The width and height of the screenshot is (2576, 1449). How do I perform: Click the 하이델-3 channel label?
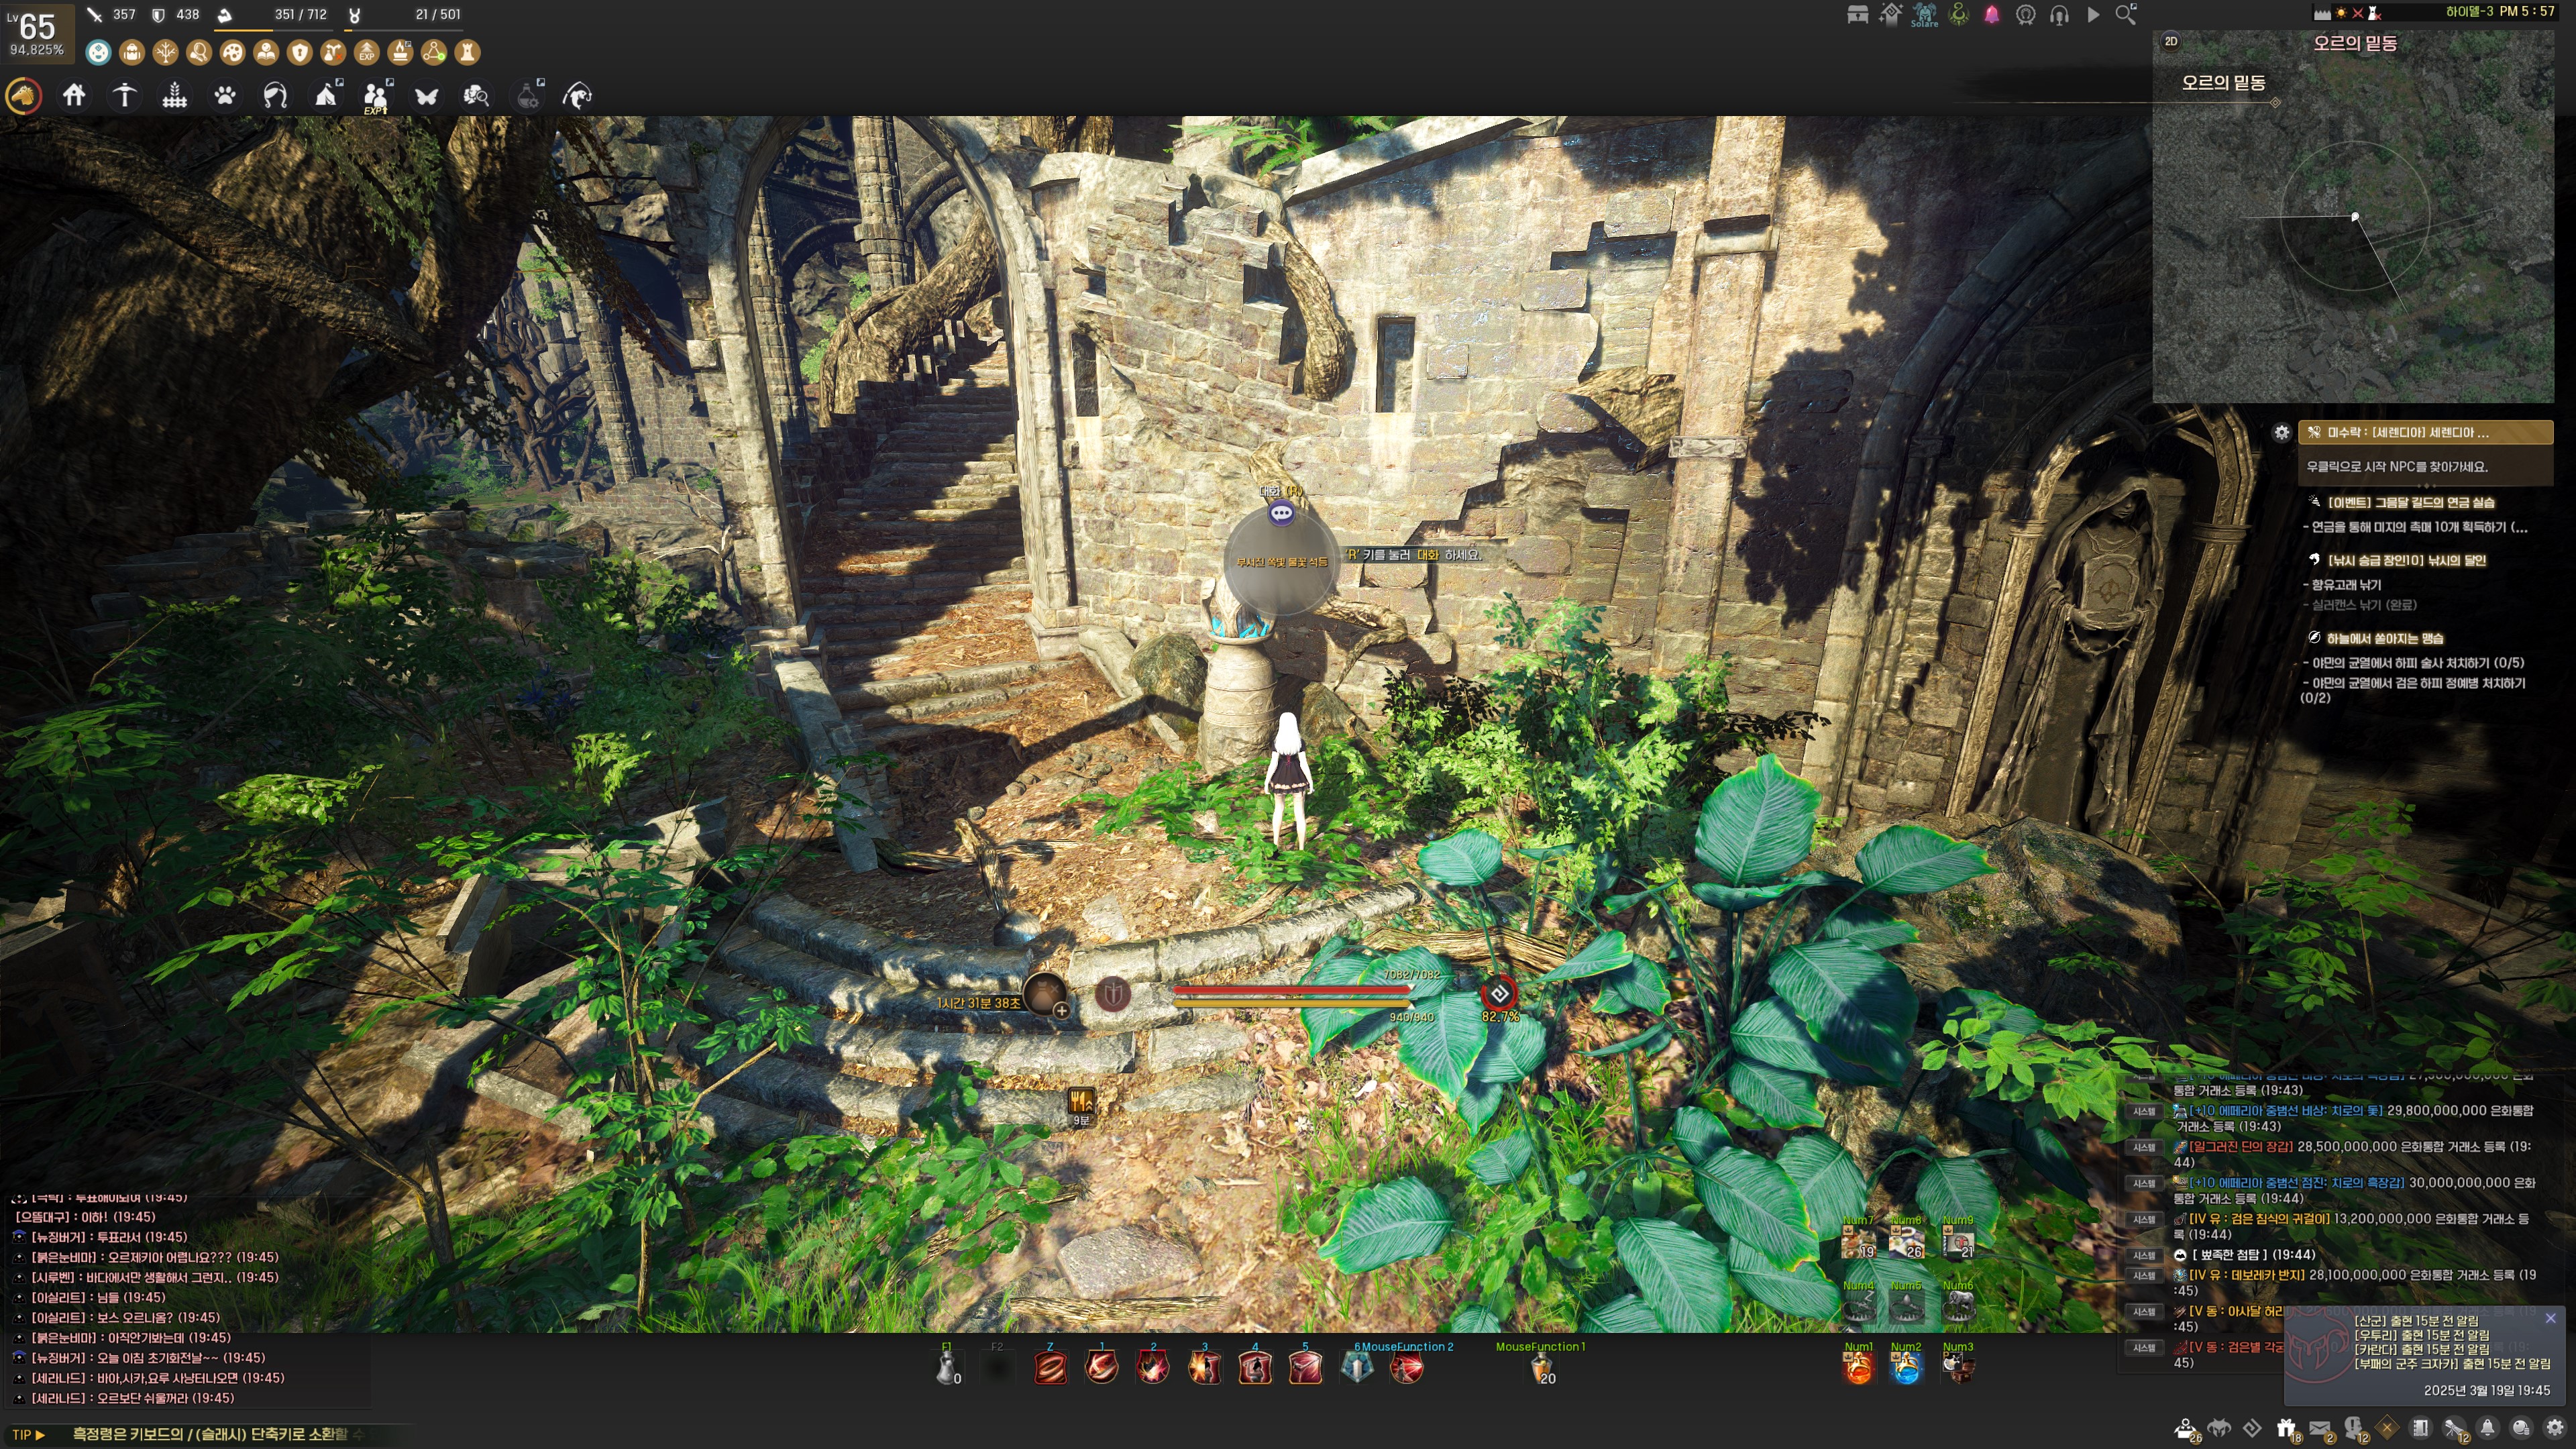coord(2468,12)
